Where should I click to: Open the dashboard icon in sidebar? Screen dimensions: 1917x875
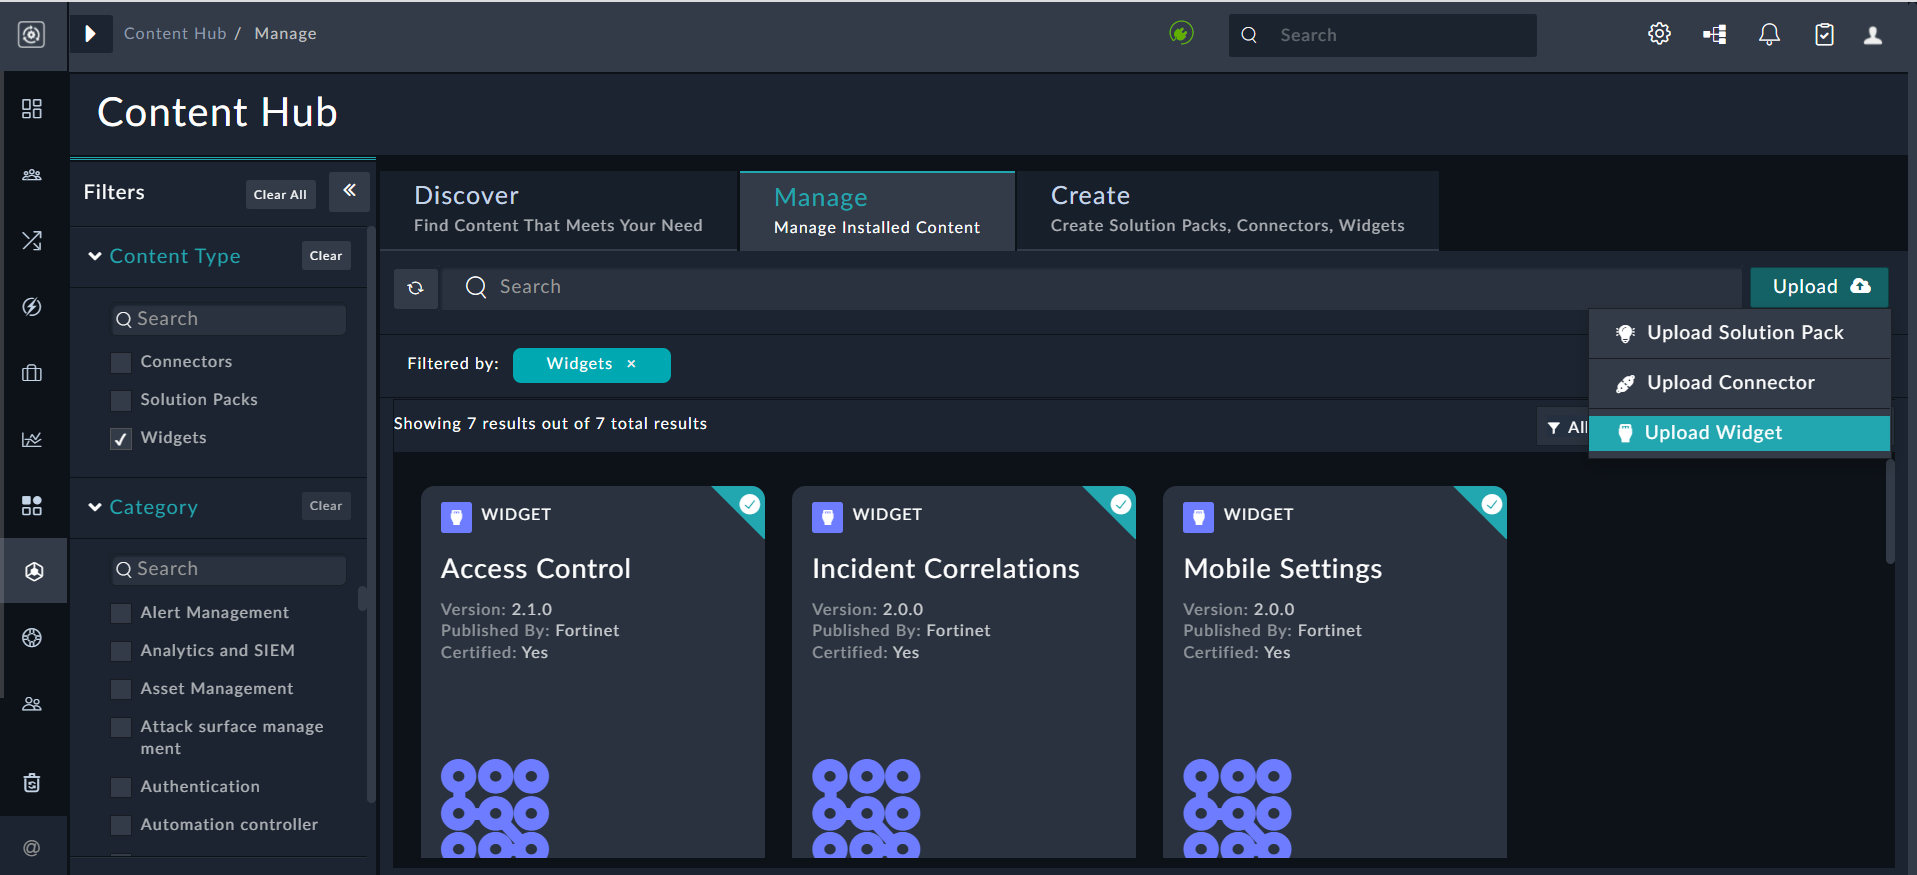(x=32, y=108)
